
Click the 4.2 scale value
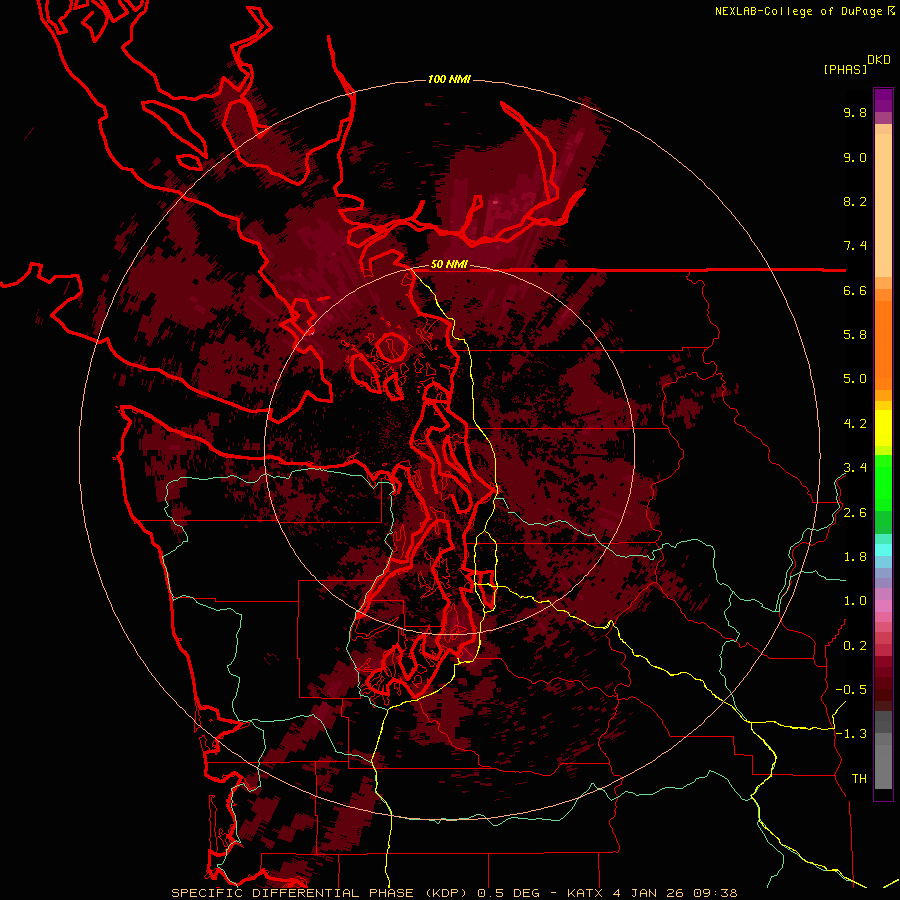pyautogui.click(x=855, y=424)
